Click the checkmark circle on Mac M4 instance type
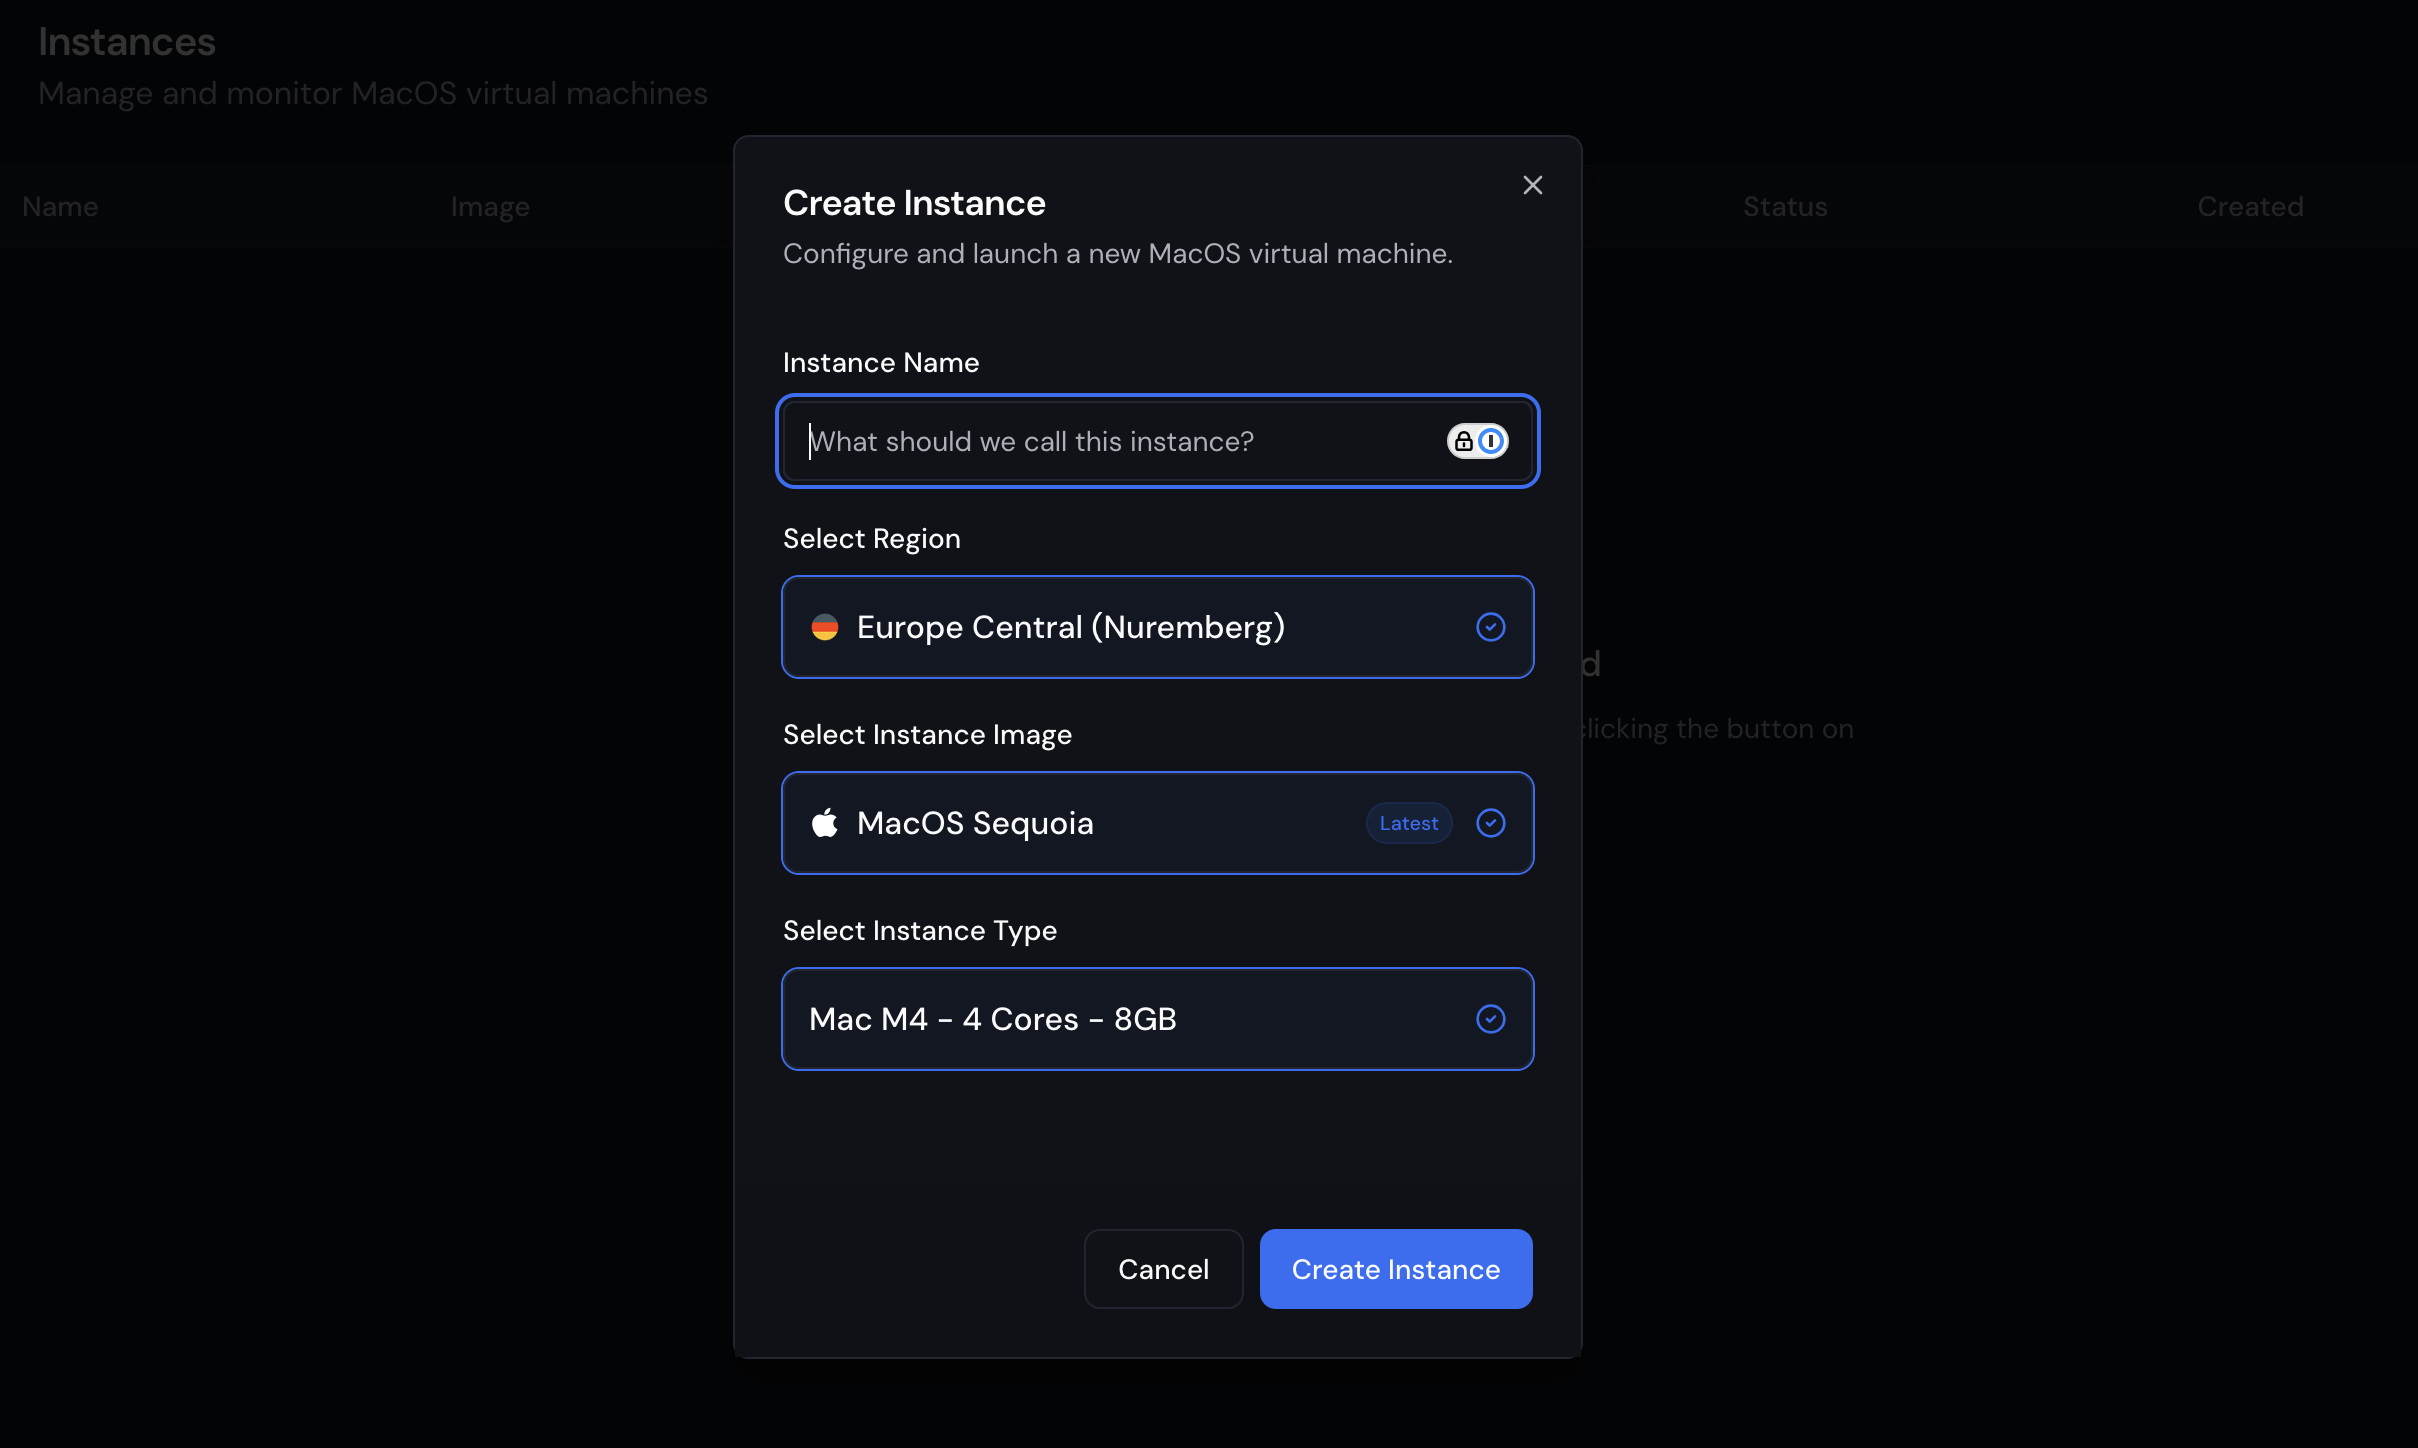 pos(1490,1018)
